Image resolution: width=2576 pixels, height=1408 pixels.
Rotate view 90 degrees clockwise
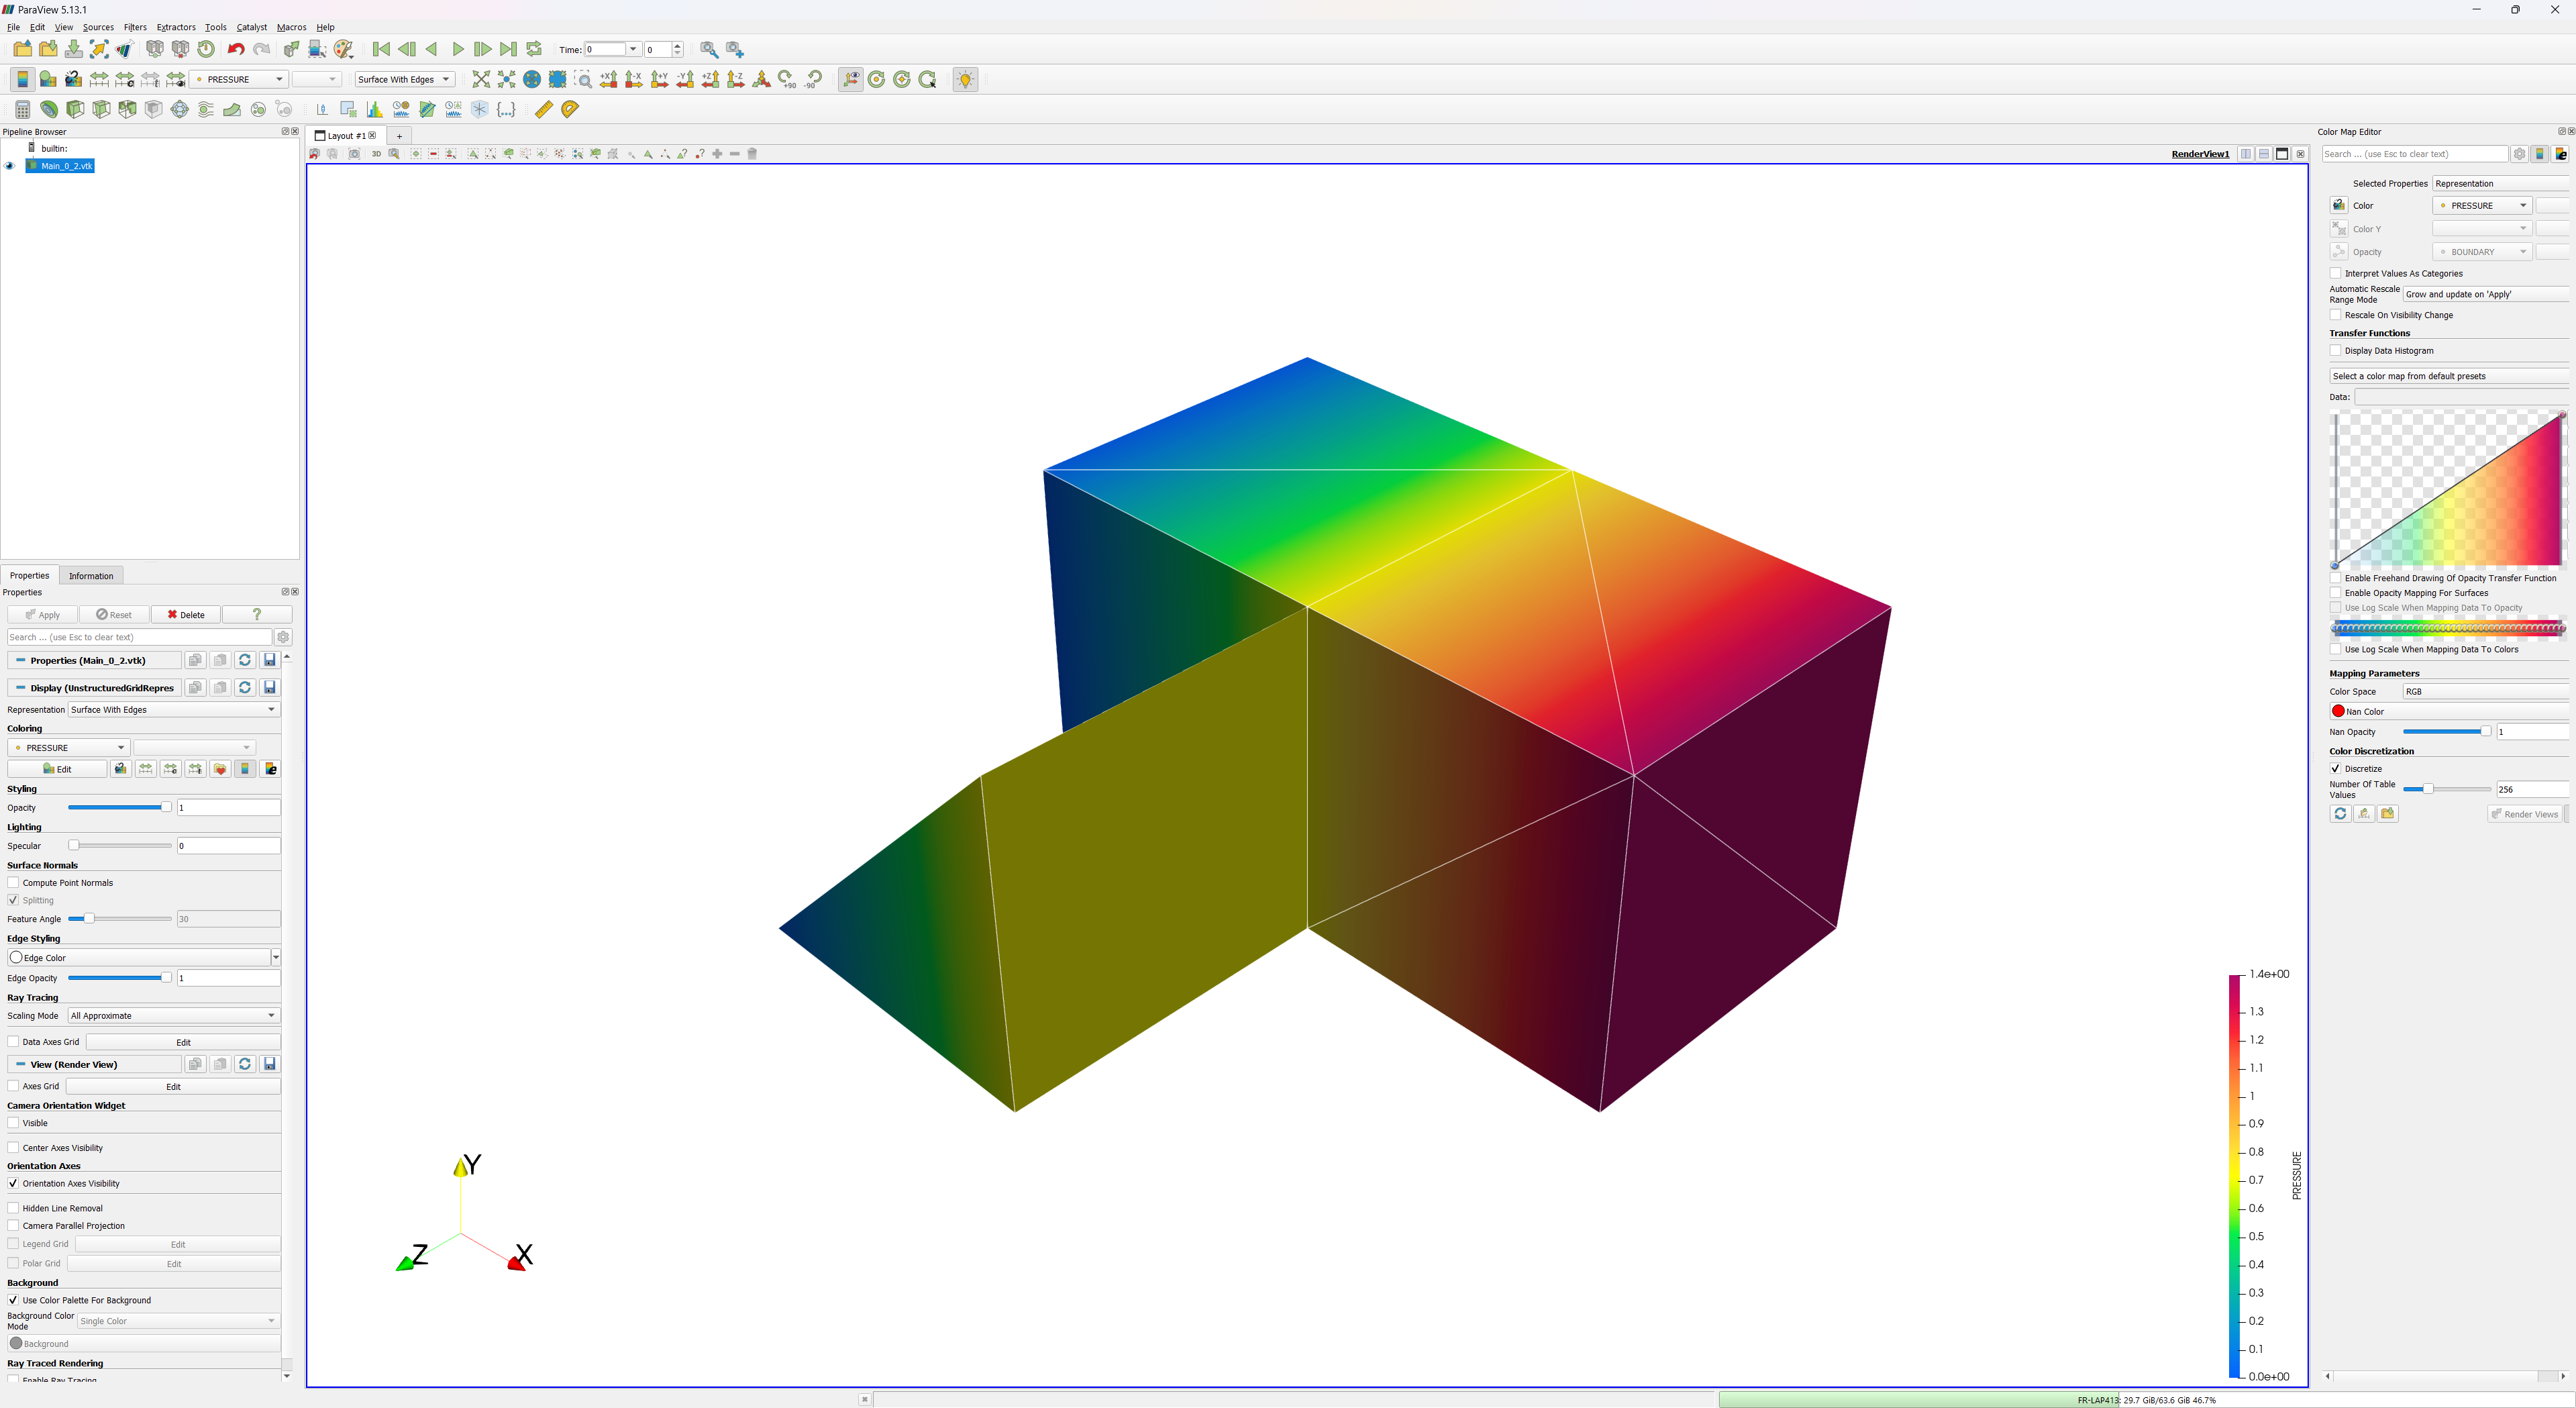click(787, 79)
